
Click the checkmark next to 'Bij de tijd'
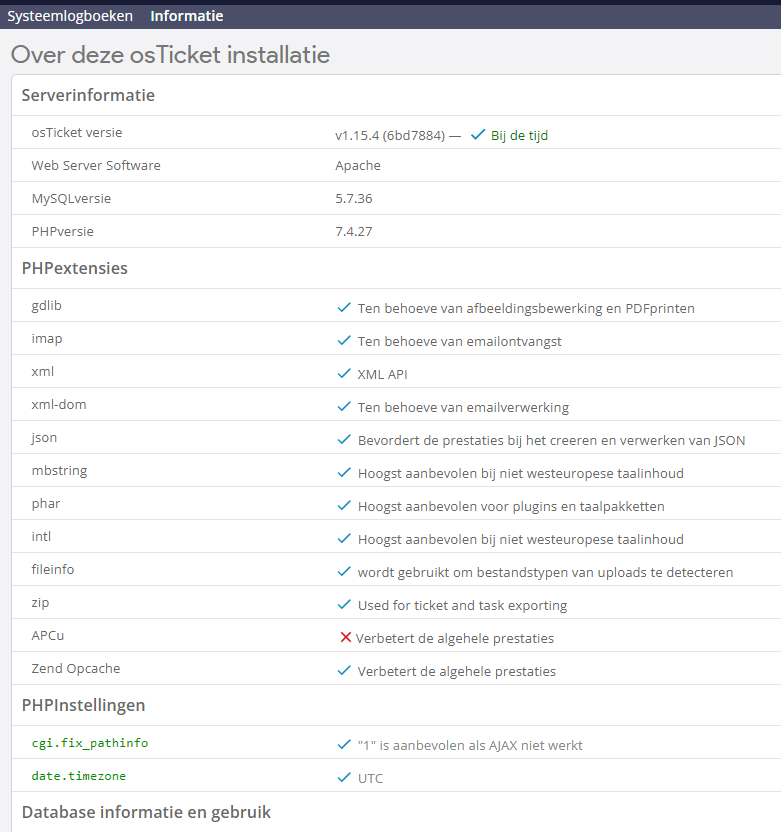pos(478,135)
